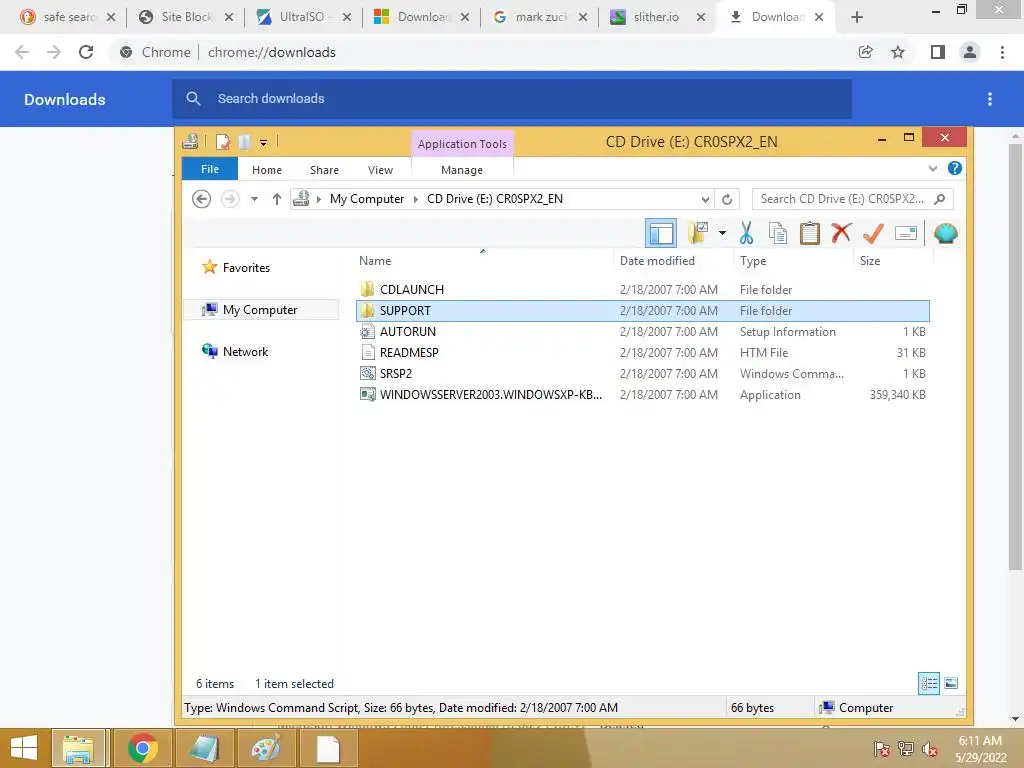Select the AUTORUN setup information file

pos(643,332)
